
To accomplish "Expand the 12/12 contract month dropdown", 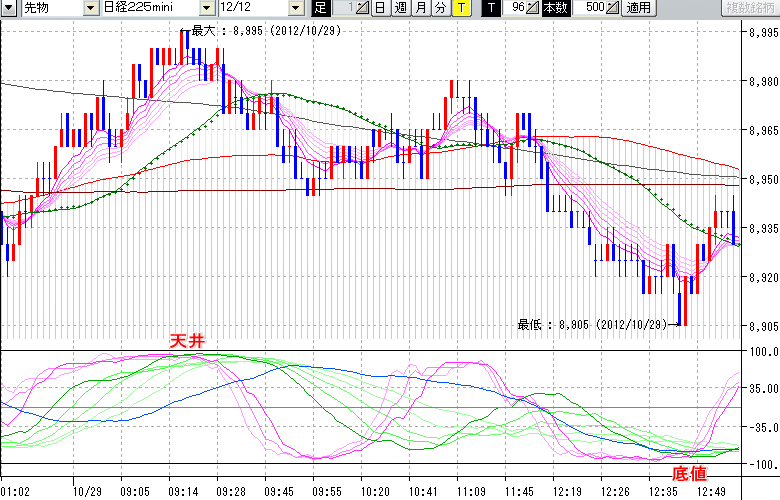I will pos(295,8).
